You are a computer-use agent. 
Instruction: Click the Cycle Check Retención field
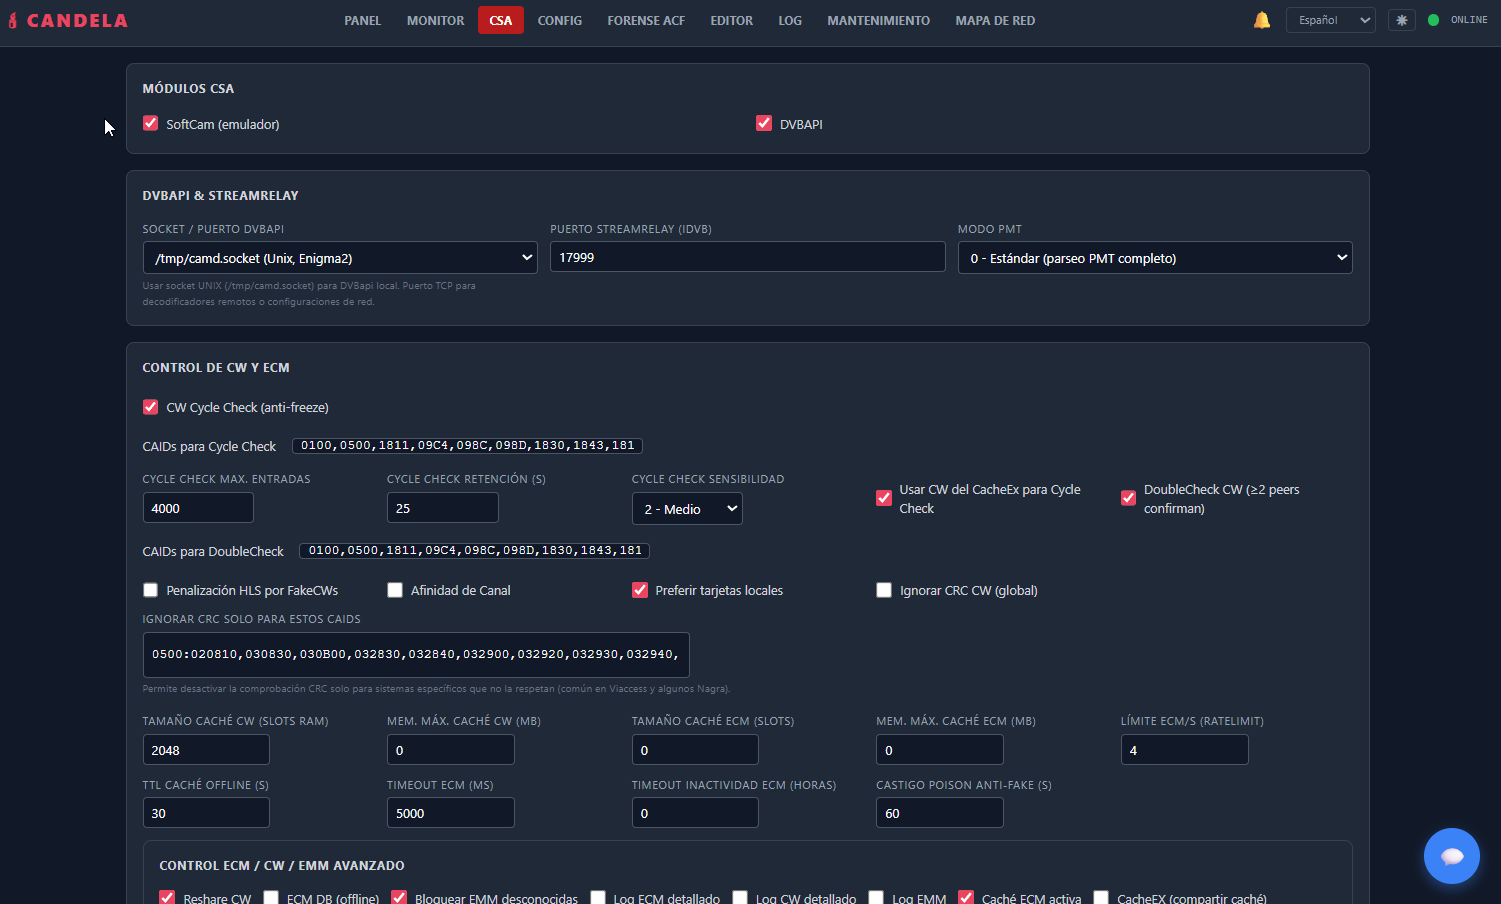coord(443,508)
